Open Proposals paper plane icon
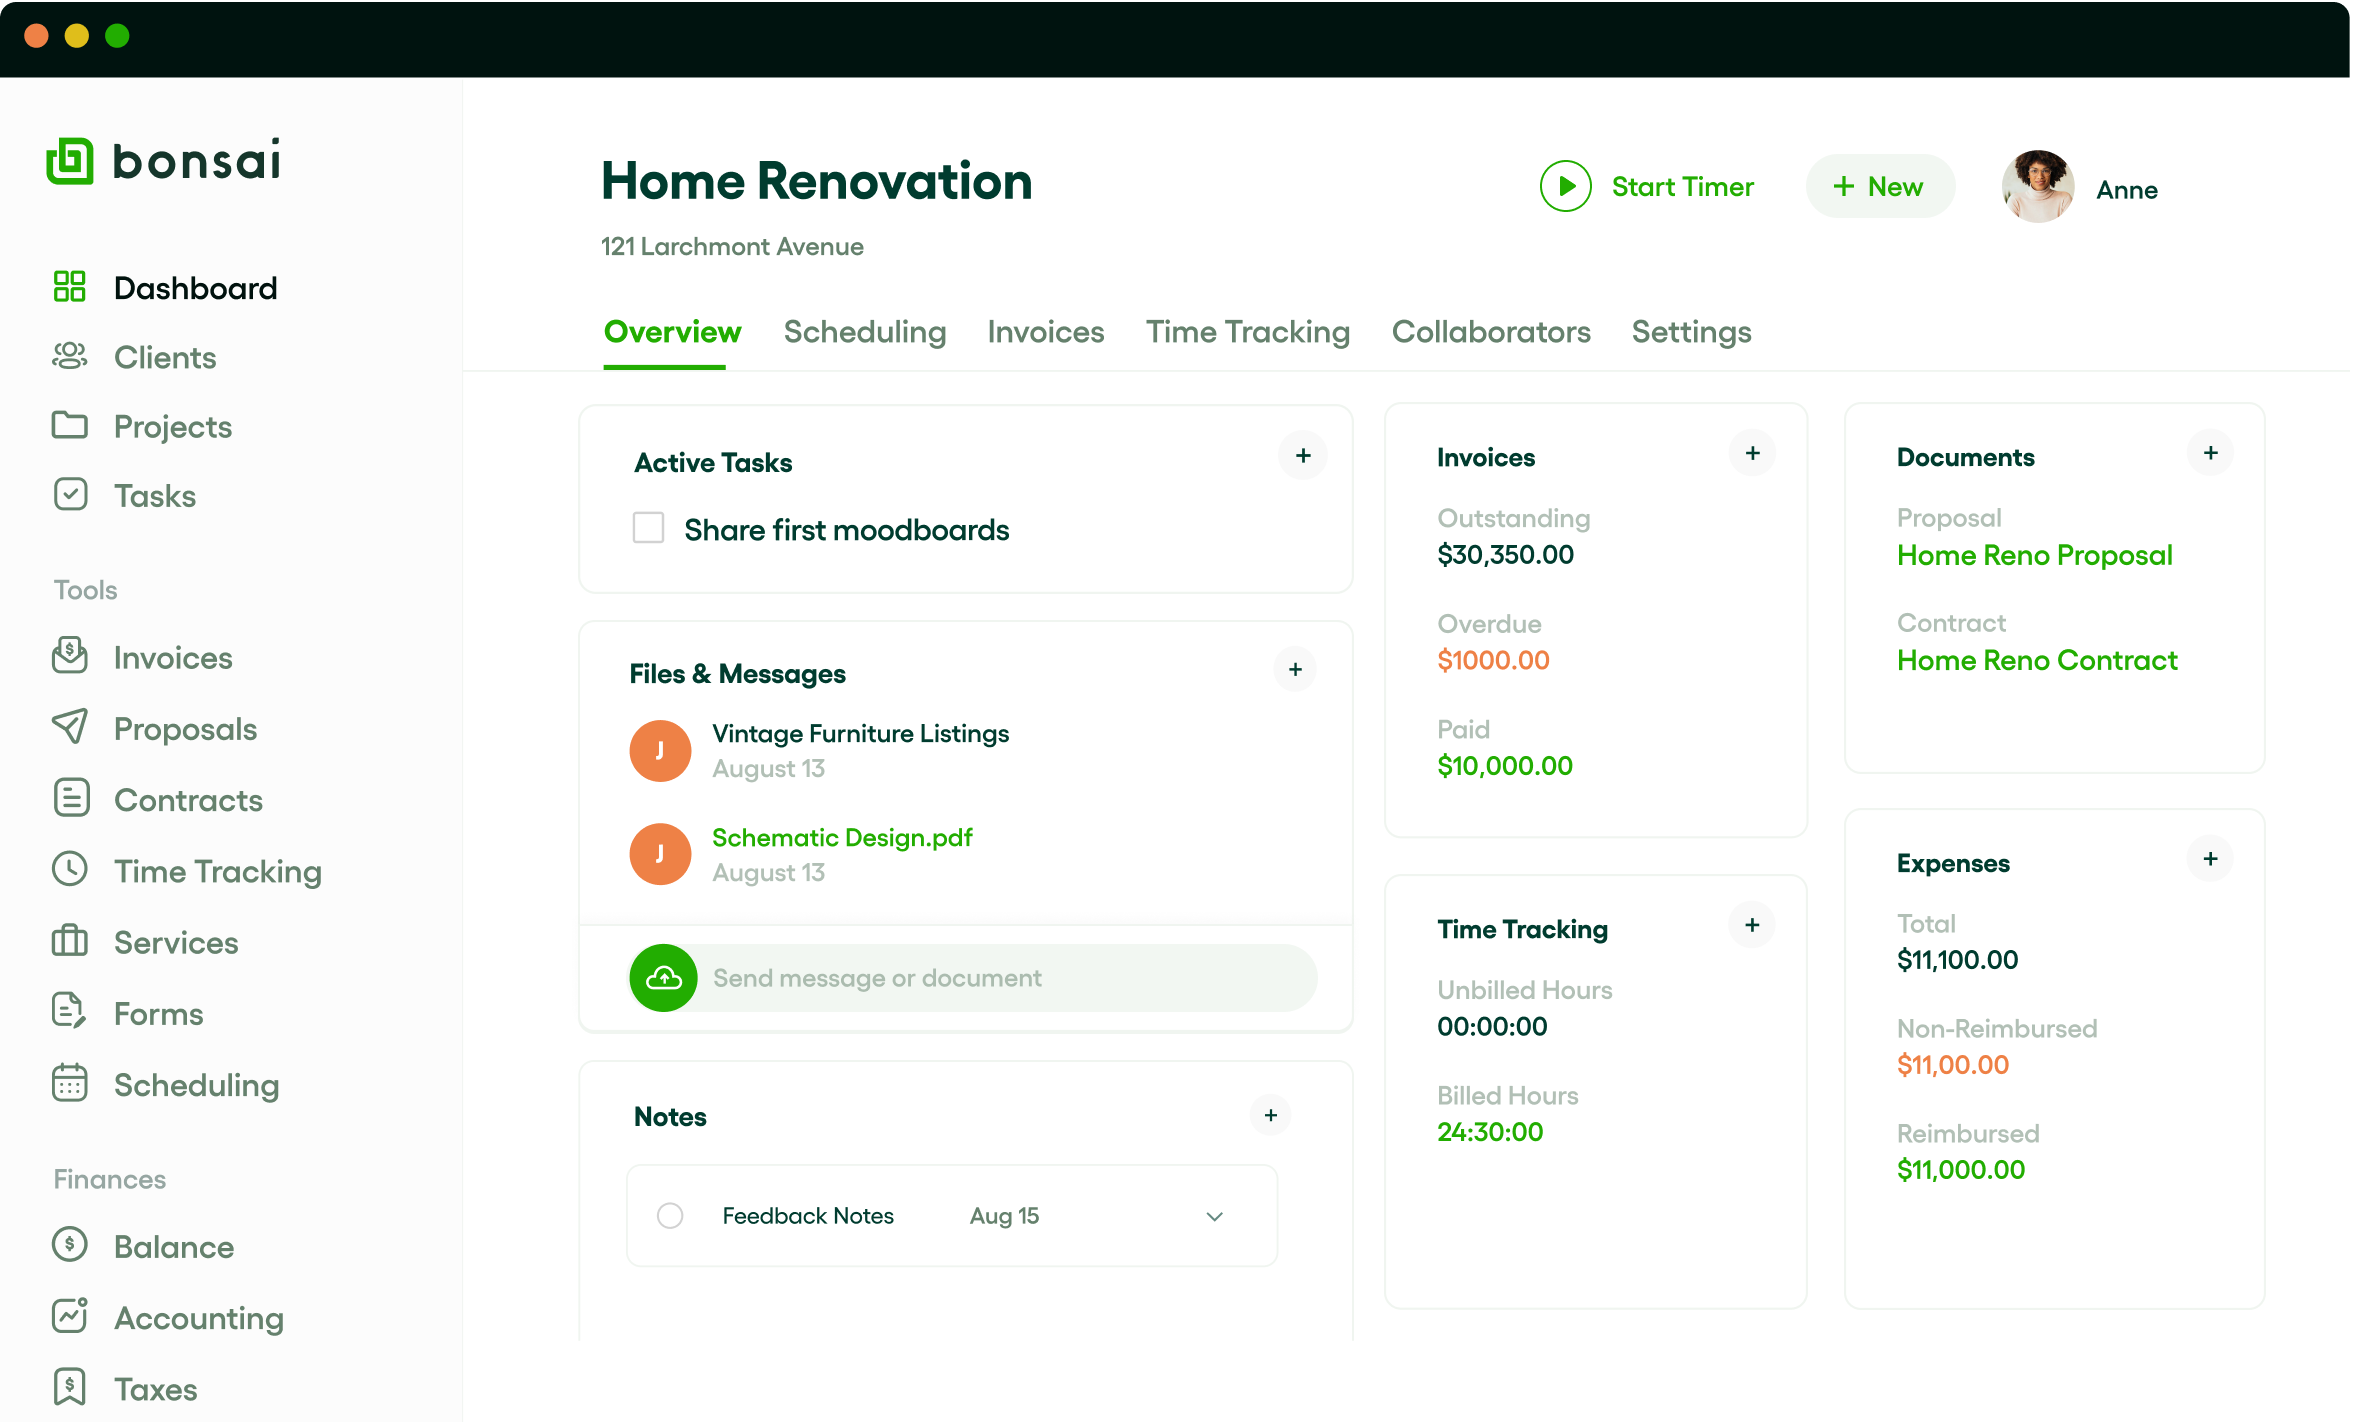 pyautogui.click(x=70, y=727)
